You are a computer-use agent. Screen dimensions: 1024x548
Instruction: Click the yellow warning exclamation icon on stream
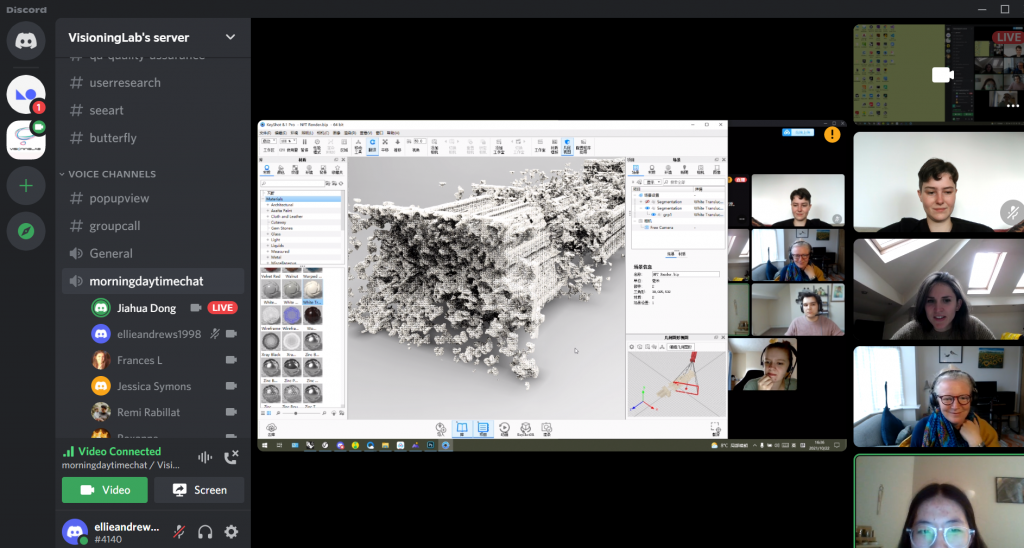tap(832, 135)
